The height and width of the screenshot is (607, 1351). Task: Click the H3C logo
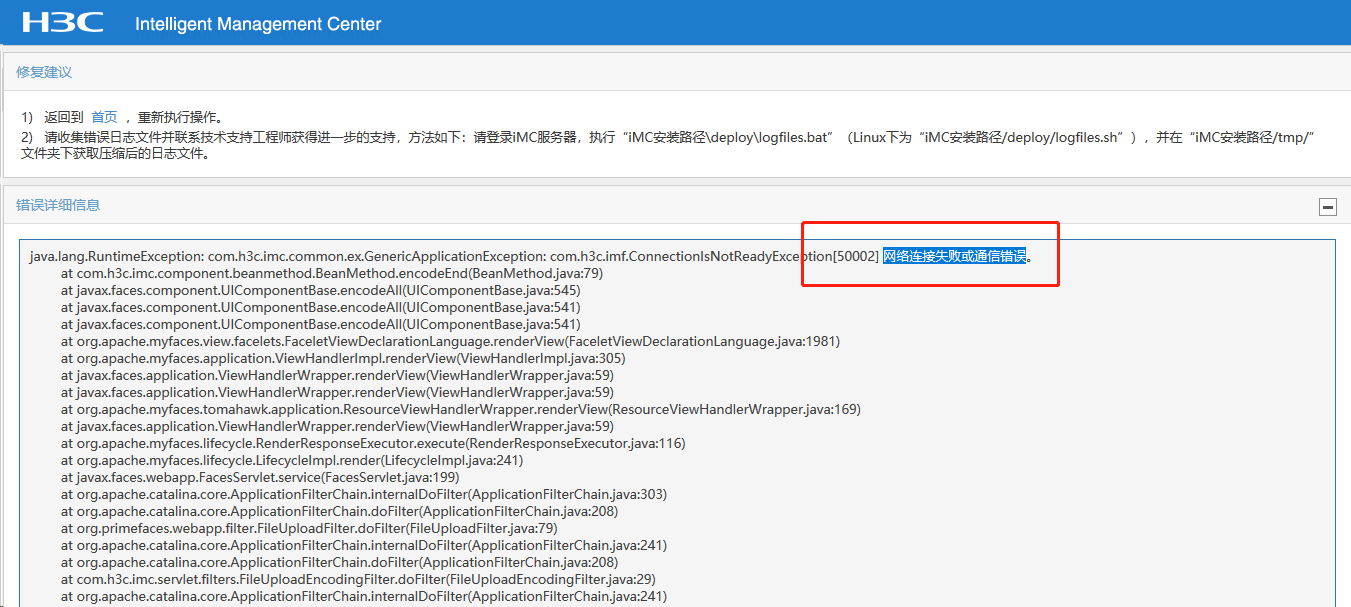click(x=65, y=22)
